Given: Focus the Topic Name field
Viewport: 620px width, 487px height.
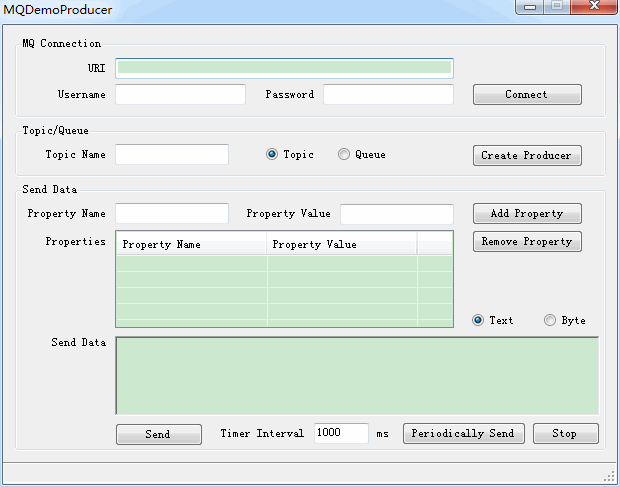Looking at the screenshot, I should coord(172,155).
